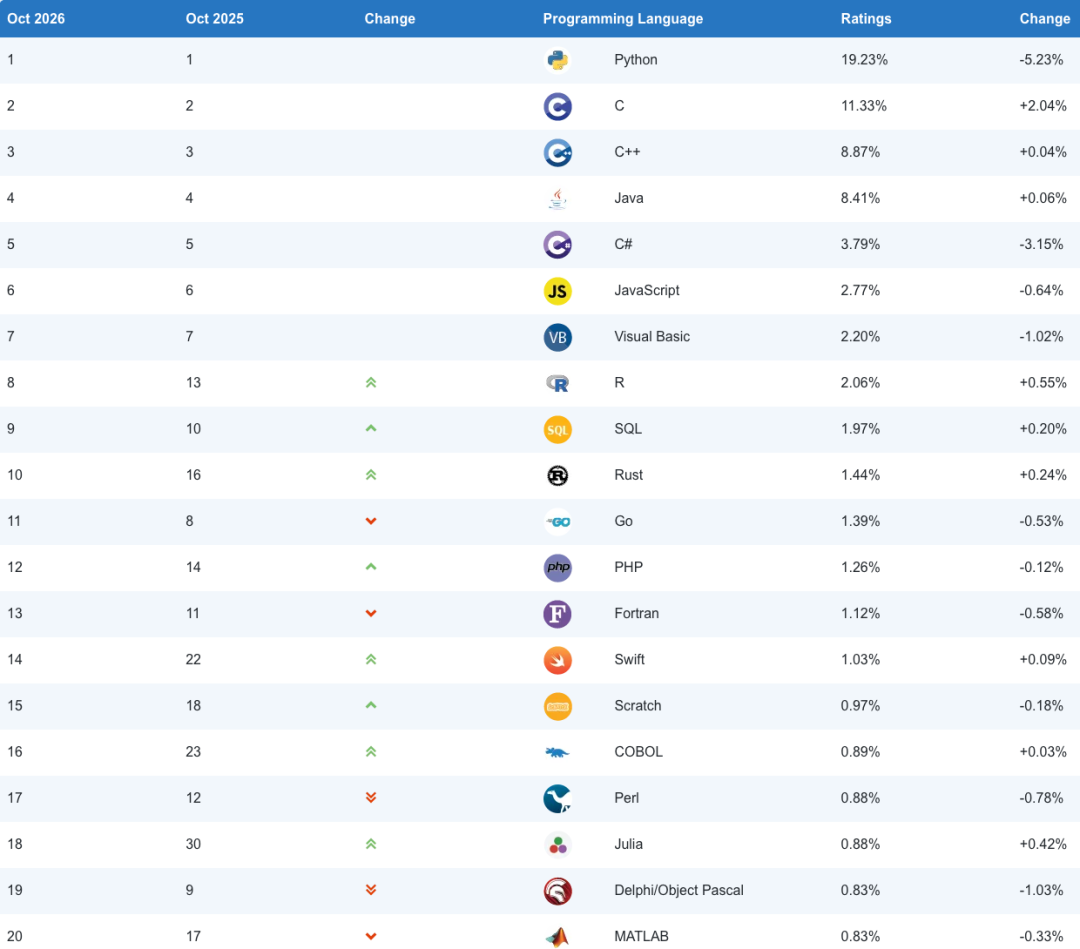1080x949 pixels.
Task: Choose the VB Visual Basic logo
Action: click(x=557, y=337)
